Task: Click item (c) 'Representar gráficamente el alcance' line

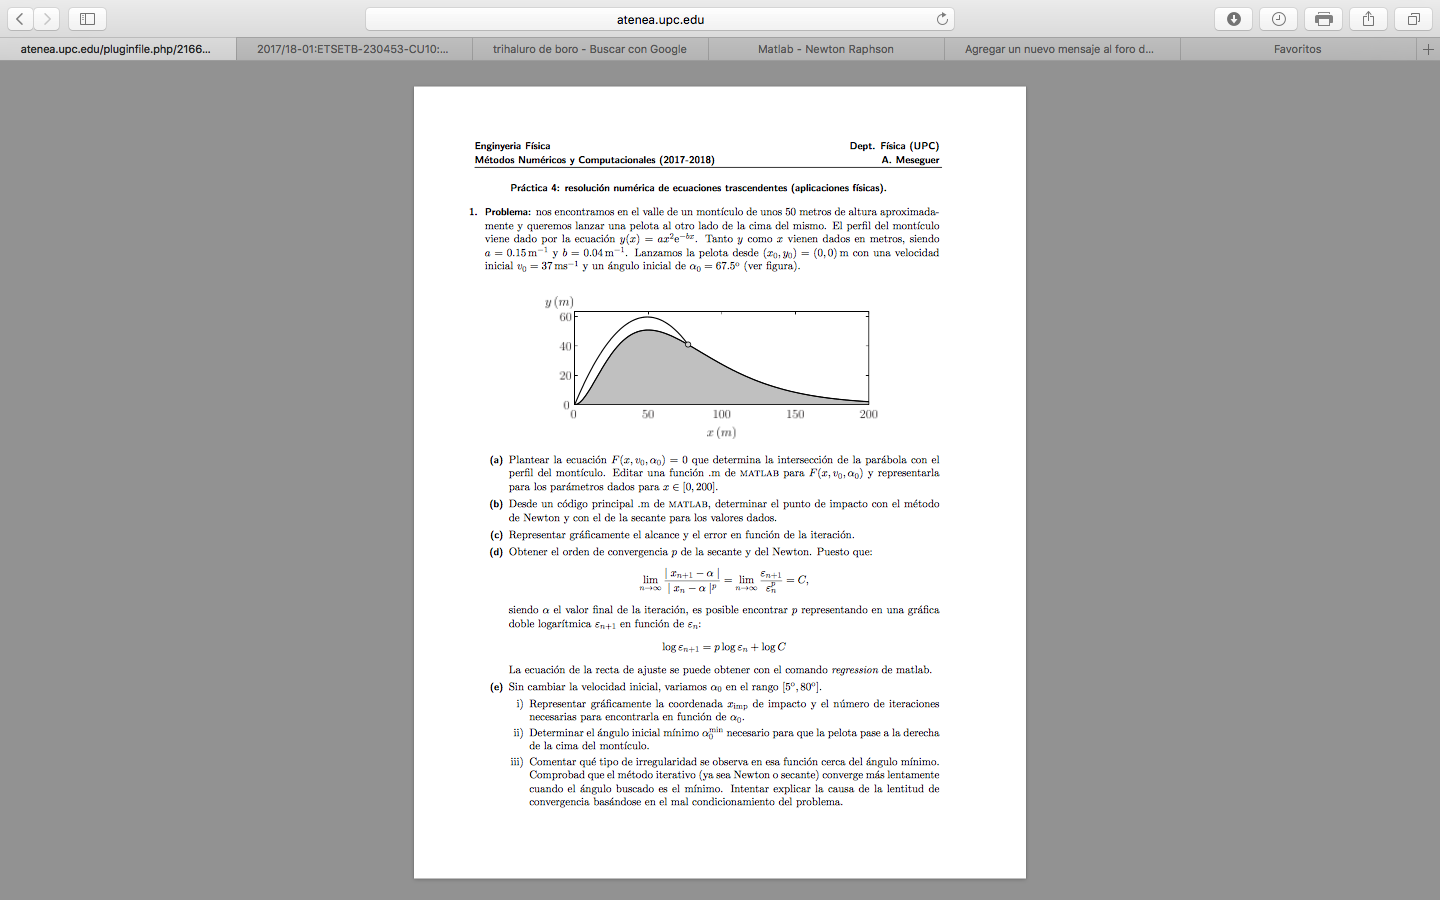Action: point(672,535)
